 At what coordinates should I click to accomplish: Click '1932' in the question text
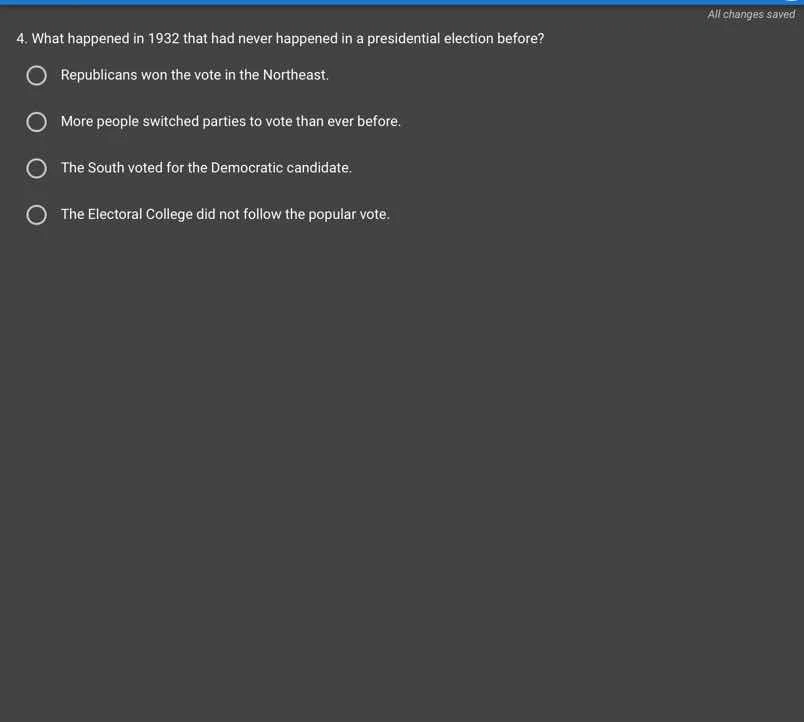pos(163,39)
